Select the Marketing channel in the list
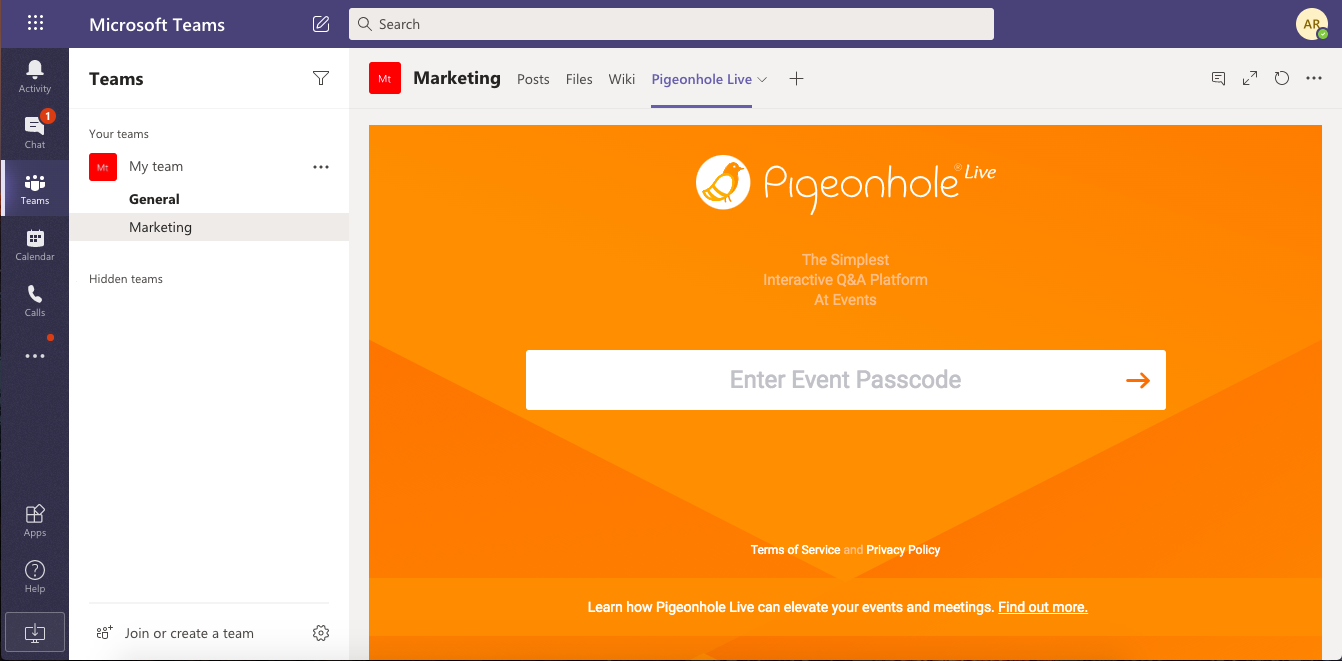 (209, 227)
